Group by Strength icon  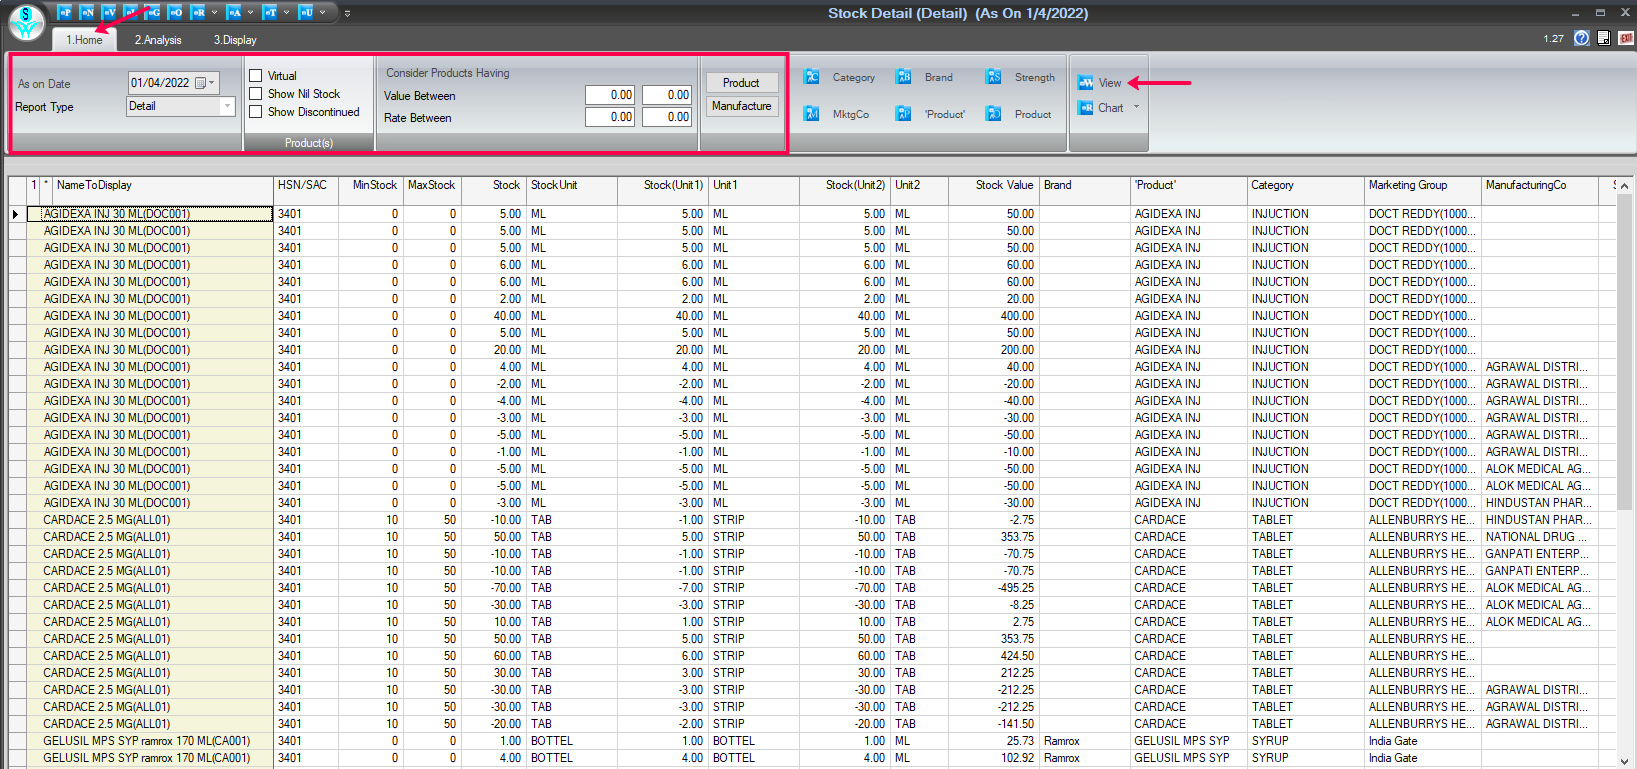(x=994, y=77)
